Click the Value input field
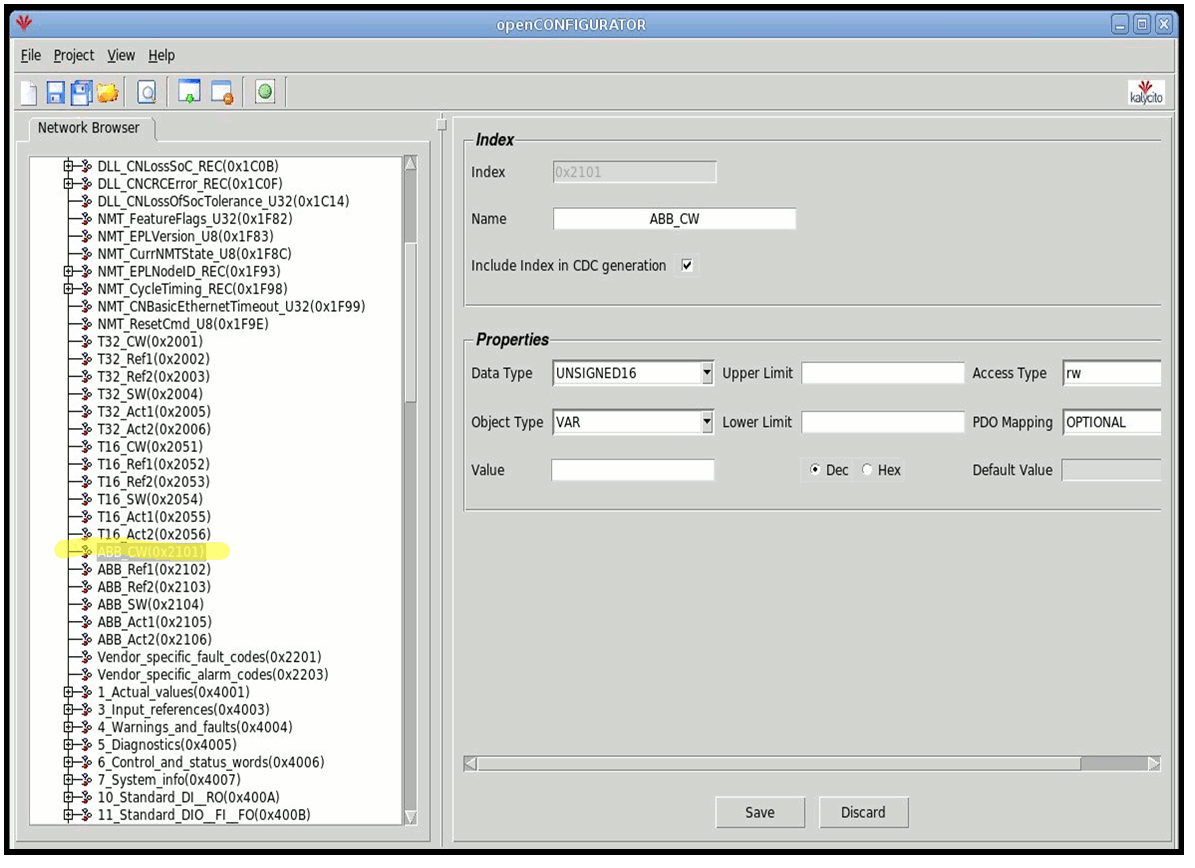 point(633,469)
